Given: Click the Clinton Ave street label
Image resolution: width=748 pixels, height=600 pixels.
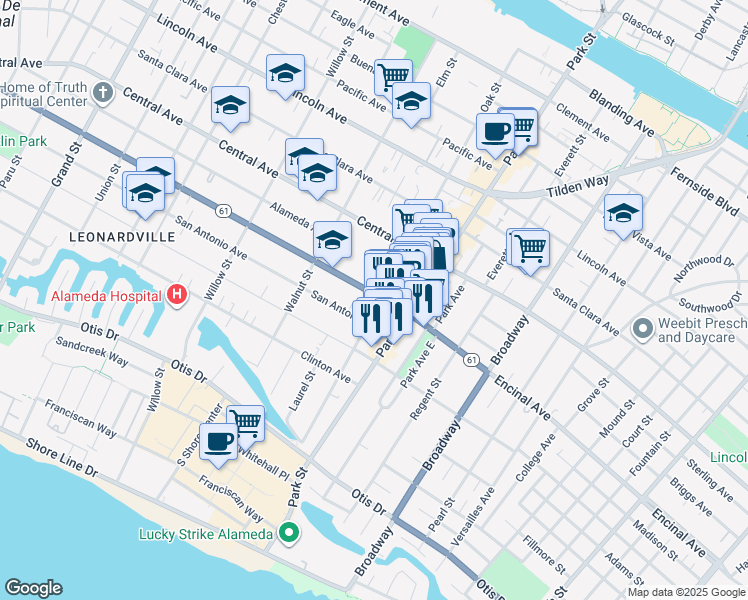Looking at the screenshot, I should click(x=325, y=367).
